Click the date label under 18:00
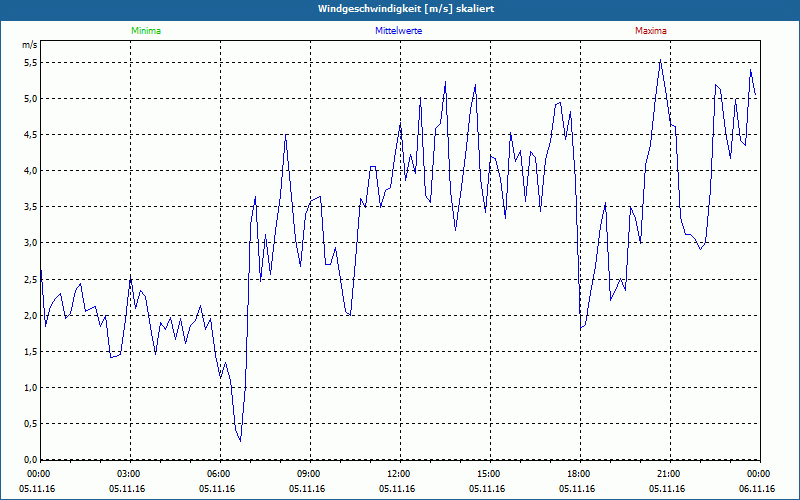 [x=577, y=489]
